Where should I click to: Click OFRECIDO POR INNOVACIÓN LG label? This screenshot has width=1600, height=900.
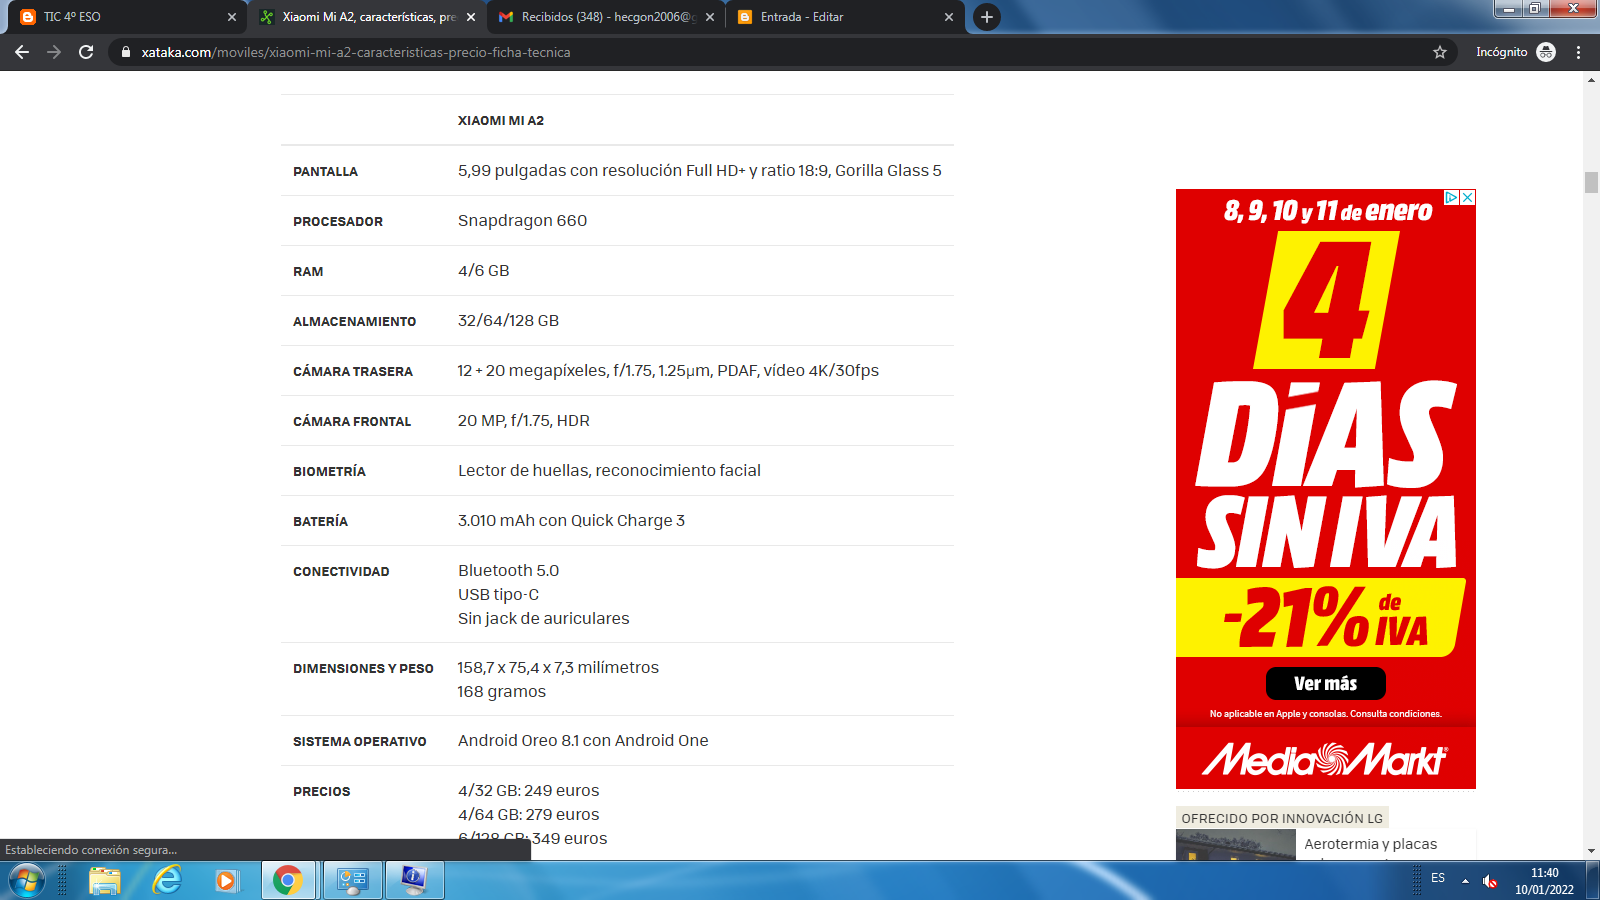[1282, 818]
